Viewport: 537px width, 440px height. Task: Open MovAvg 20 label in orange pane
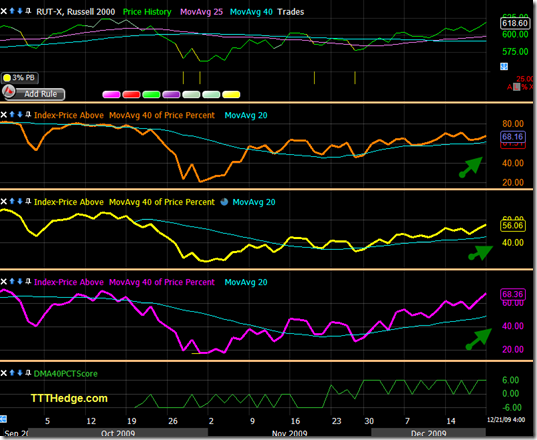[x=246, y=115]
